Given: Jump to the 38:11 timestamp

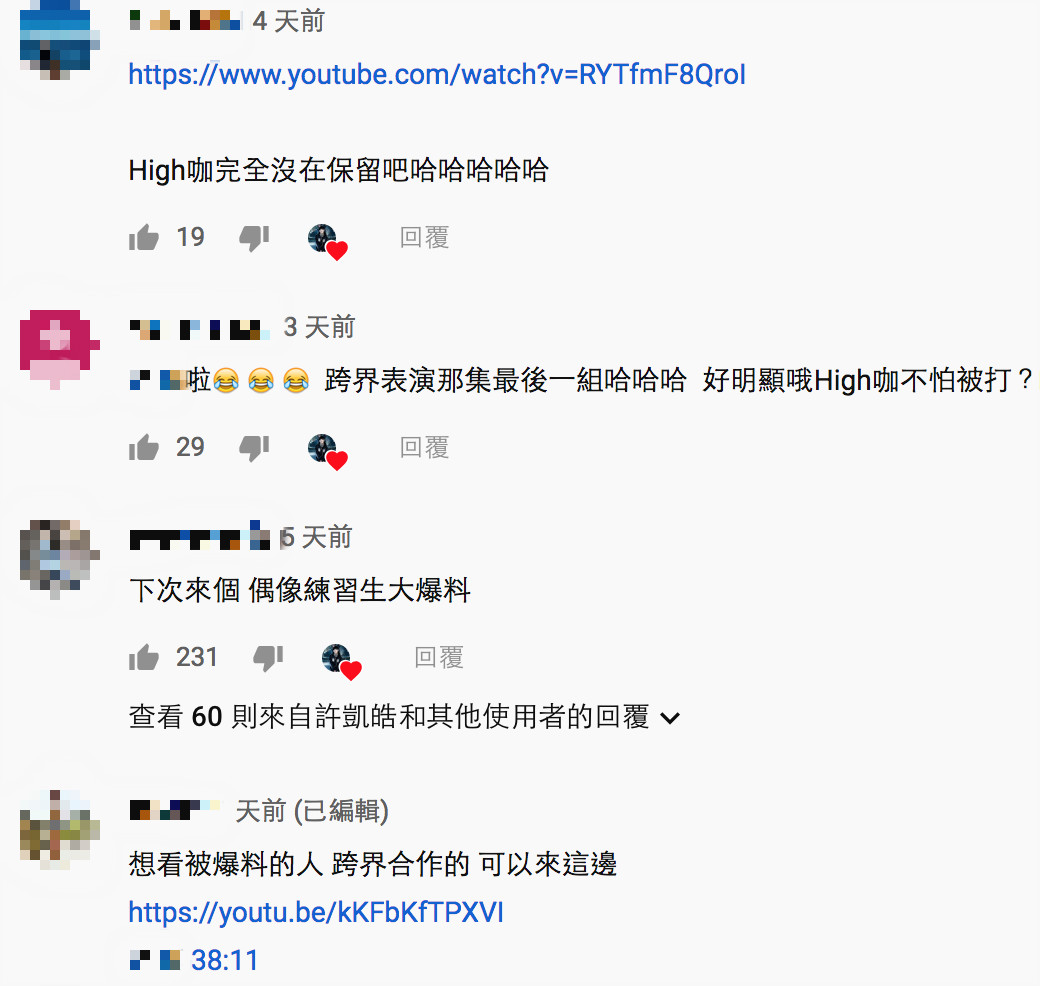Looking at the screenshot, I should click(x=224, y=960).
